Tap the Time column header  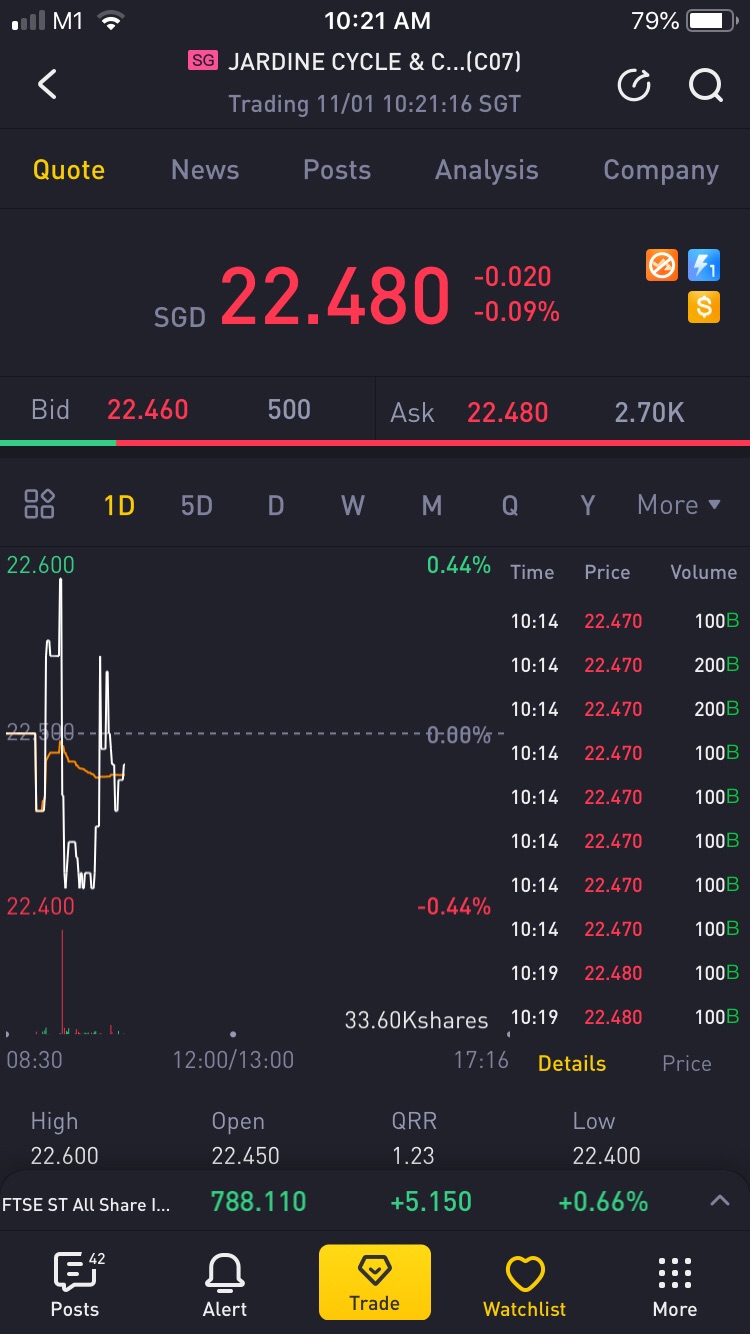pyautogui.click(x=532, y=572)
